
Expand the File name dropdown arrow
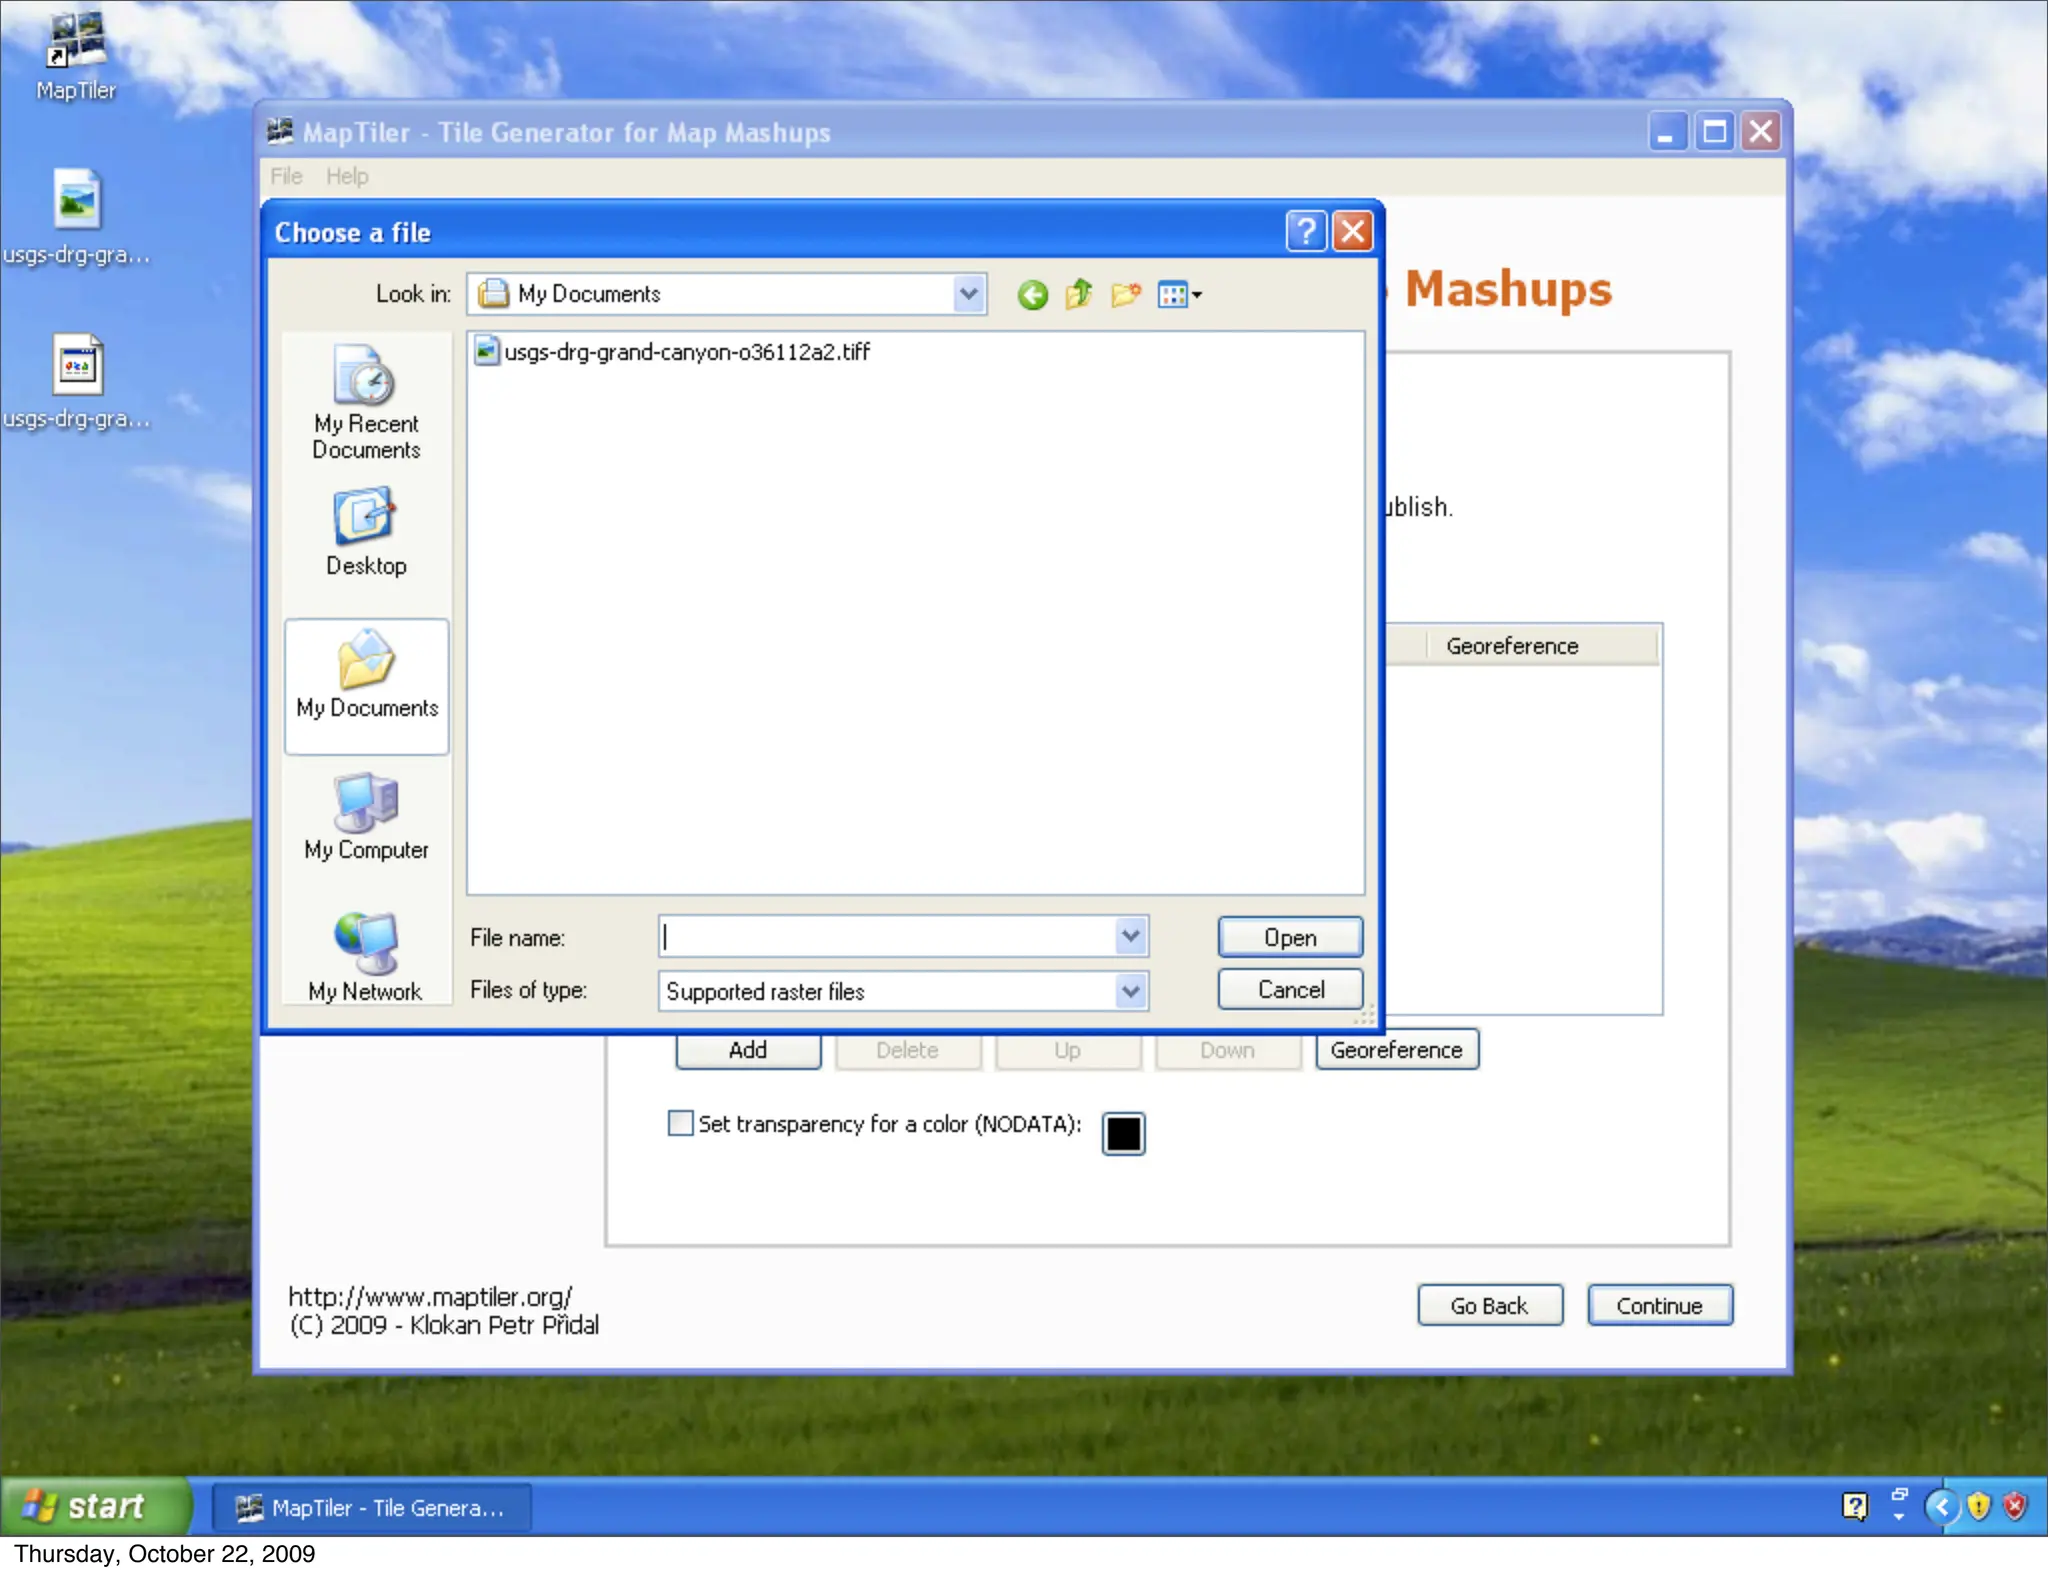point(1130,937)
